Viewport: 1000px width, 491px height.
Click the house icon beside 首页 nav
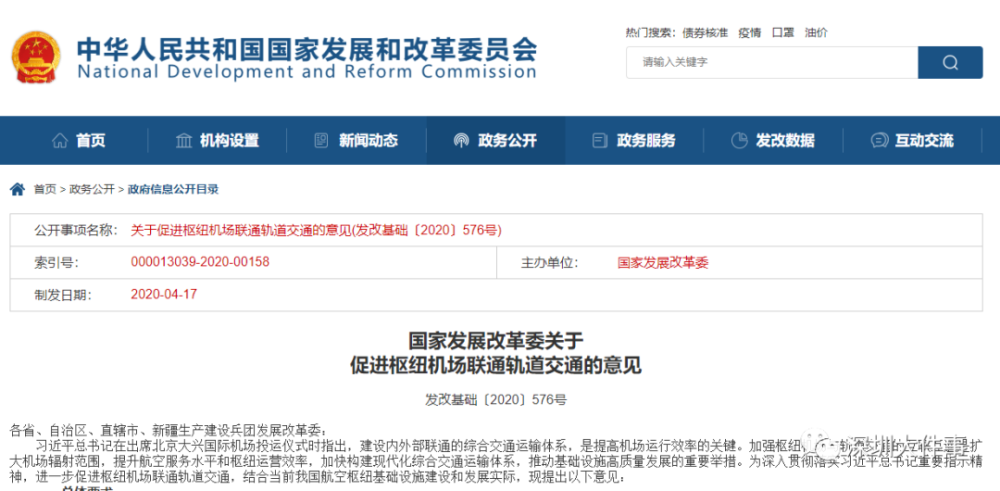(x=60, y=140)
